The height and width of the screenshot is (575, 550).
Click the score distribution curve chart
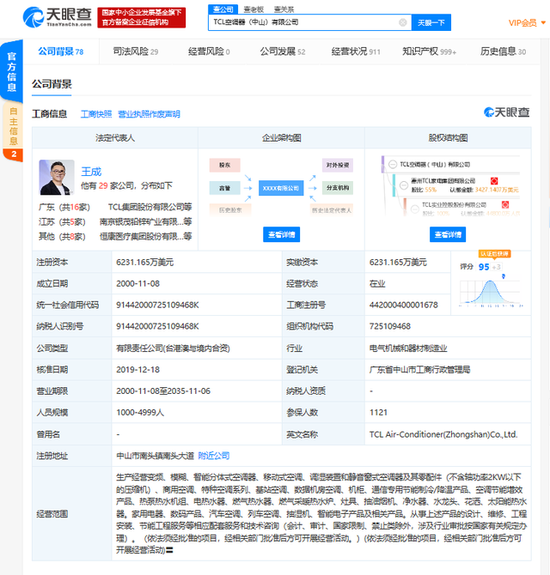click(490, 293)
